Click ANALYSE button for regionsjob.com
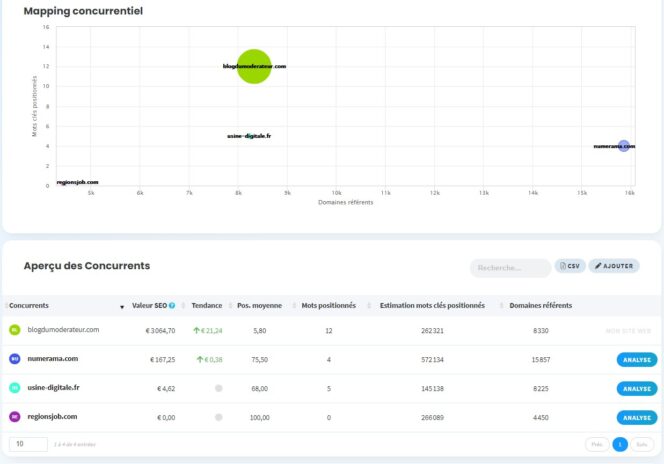The height and width of the screenshot is (464, 664). [637, 418]
